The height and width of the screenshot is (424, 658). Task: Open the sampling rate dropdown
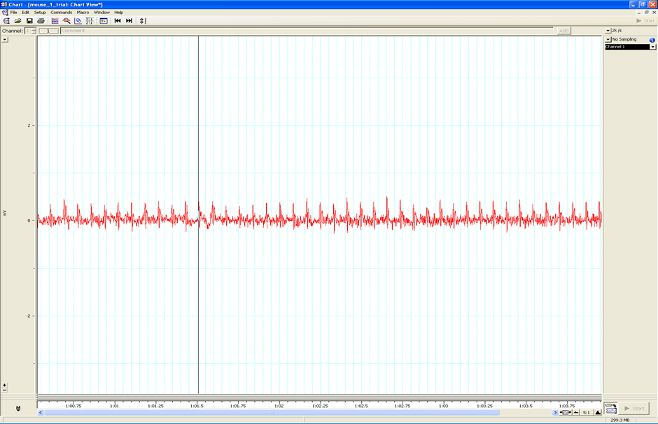point(608,31)
